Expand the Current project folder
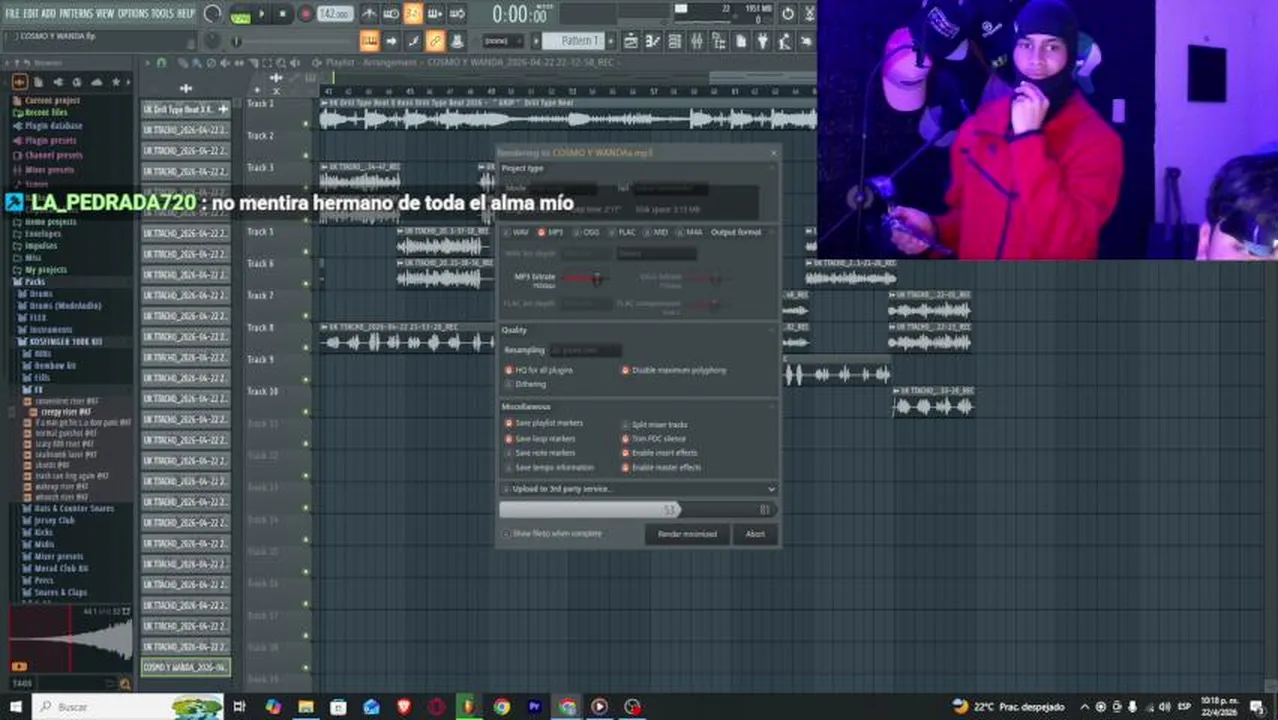This screenshot has width=1278, height=720. coord(52,101)
